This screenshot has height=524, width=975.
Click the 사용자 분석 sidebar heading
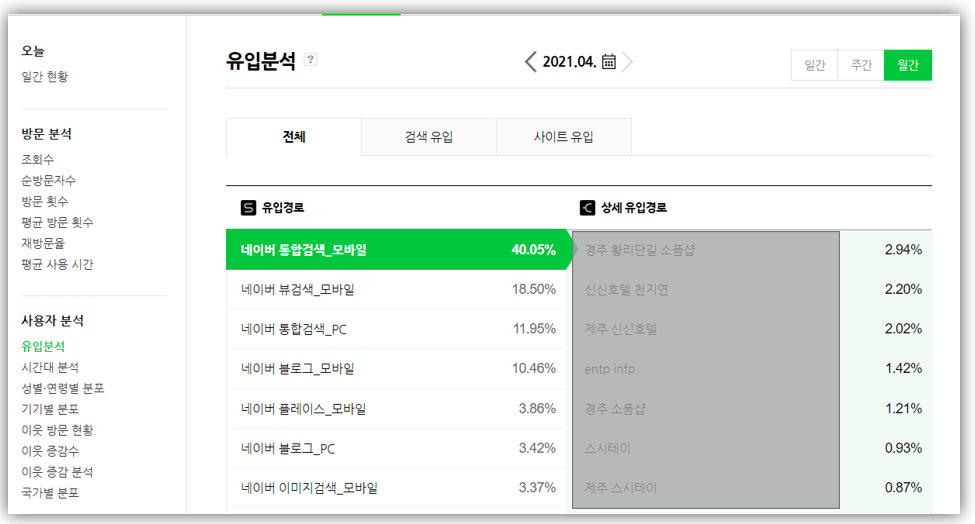52,321
